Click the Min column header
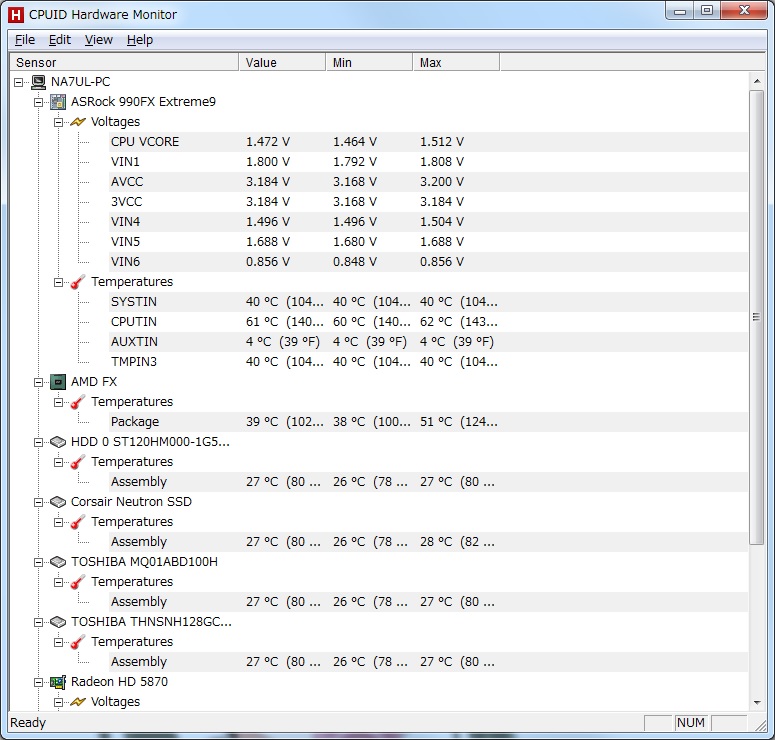The width and height of the screenshot is (775, 740). coord(369,62)
